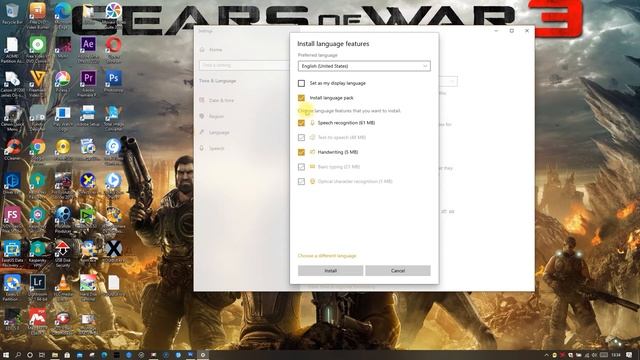Uncheck Speech recognition (61 MB)
640x360 pixels.
(301, 123)
